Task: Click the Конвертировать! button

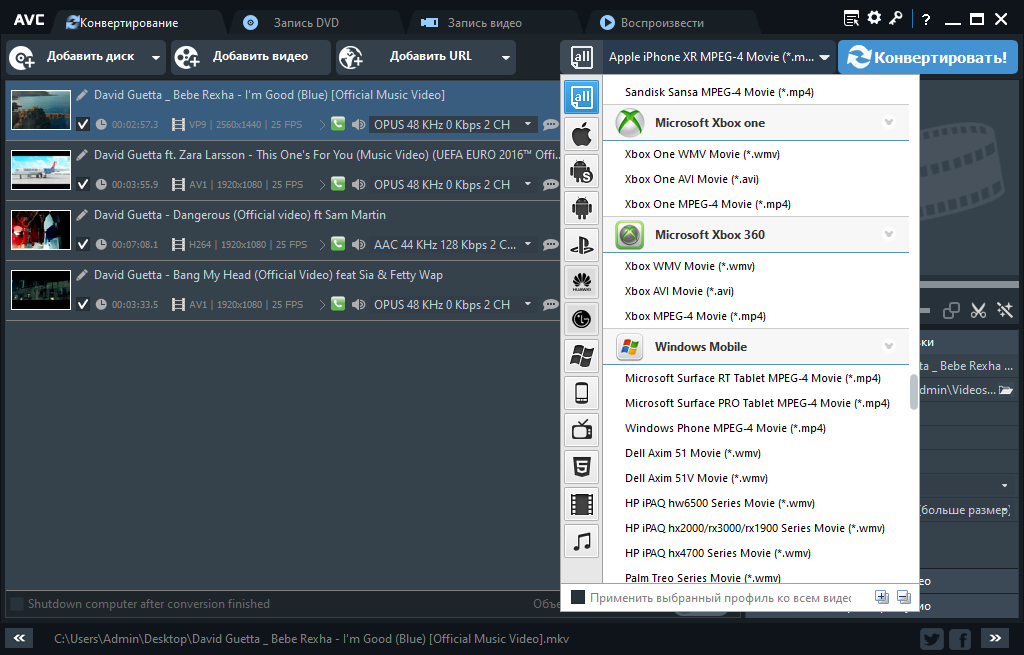Action: point(927,57)
